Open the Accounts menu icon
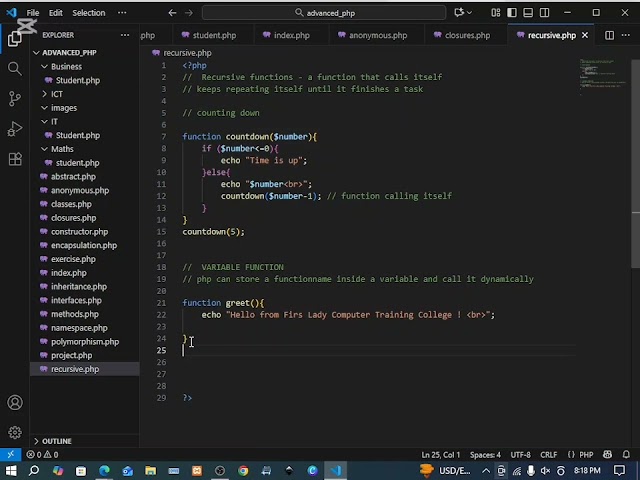Screen dimensions: 640x480 15,402
